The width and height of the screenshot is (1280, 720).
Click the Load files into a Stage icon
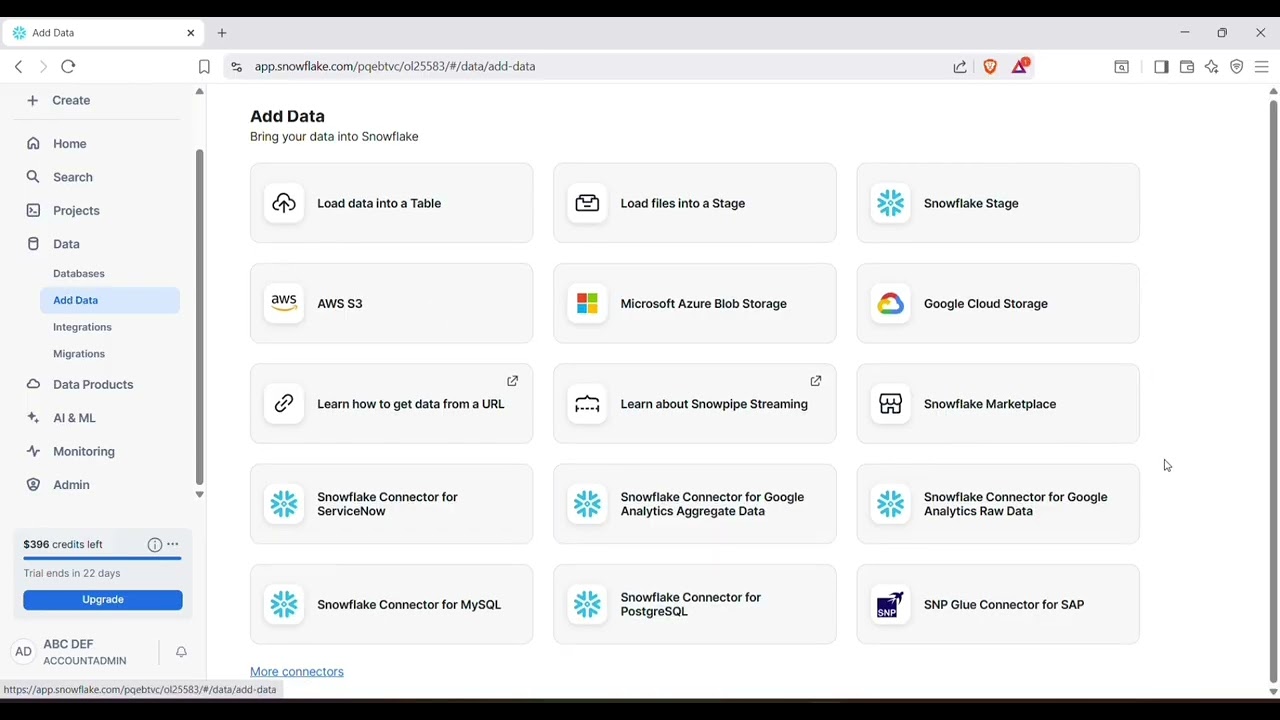pyautogui.click(x=587, y=203)
